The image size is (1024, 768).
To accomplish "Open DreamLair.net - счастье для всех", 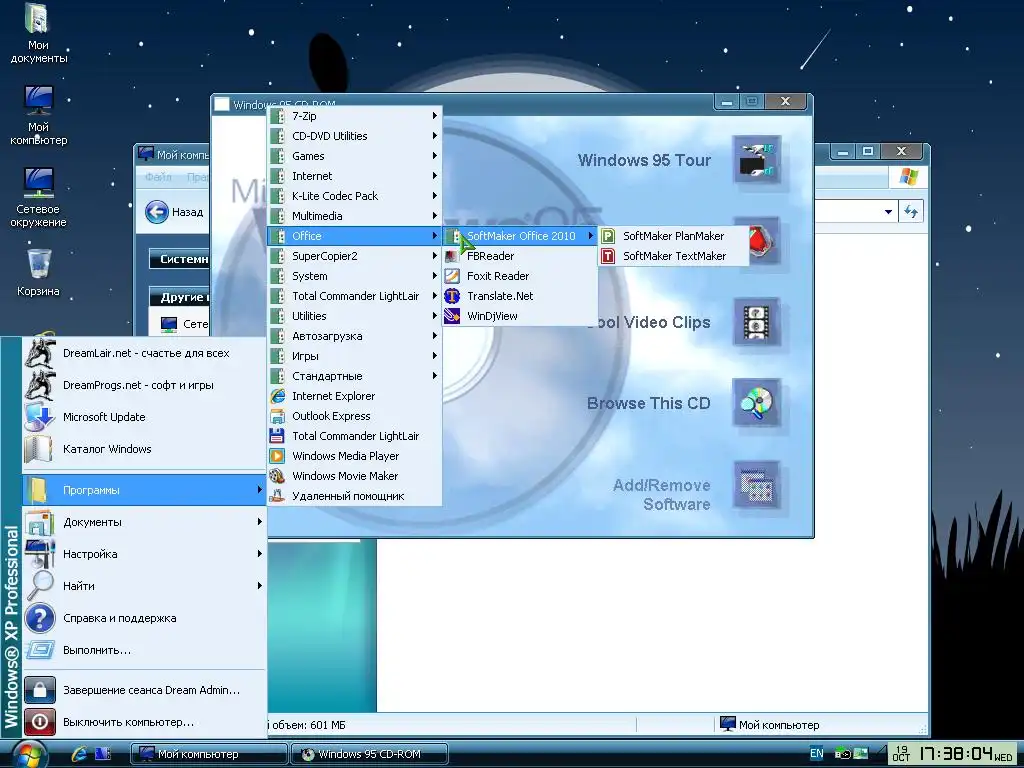I will coord(144,353).
